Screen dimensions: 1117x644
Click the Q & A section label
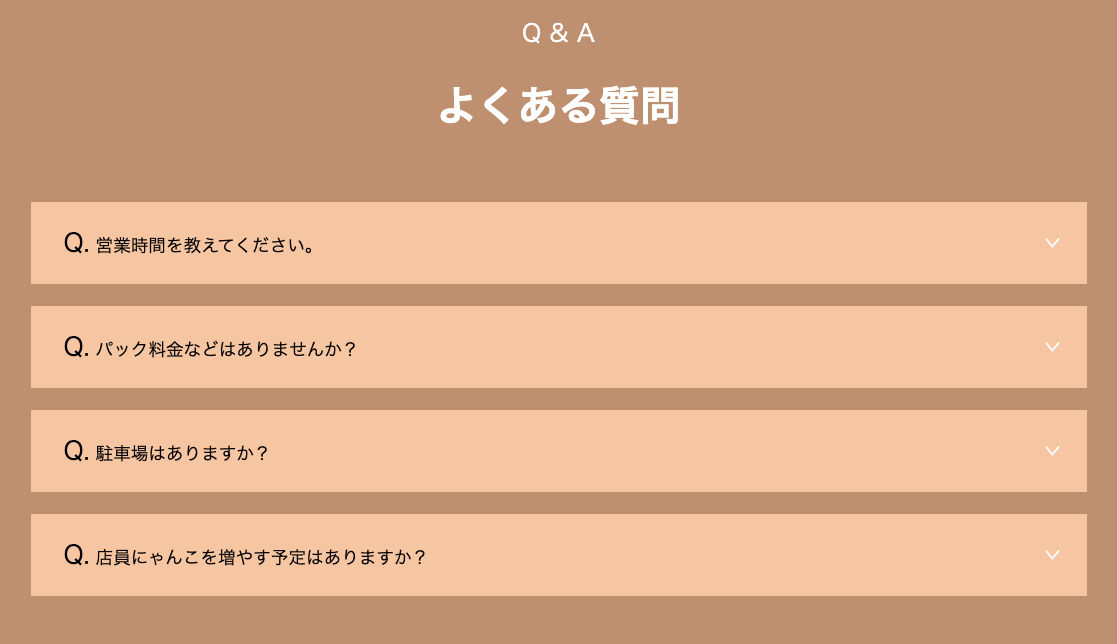coord(558,33)
